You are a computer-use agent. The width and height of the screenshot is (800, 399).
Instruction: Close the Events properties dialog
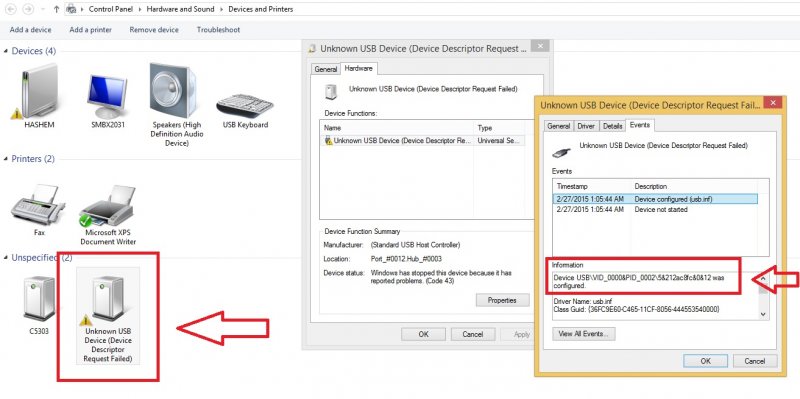click(773, 103)
